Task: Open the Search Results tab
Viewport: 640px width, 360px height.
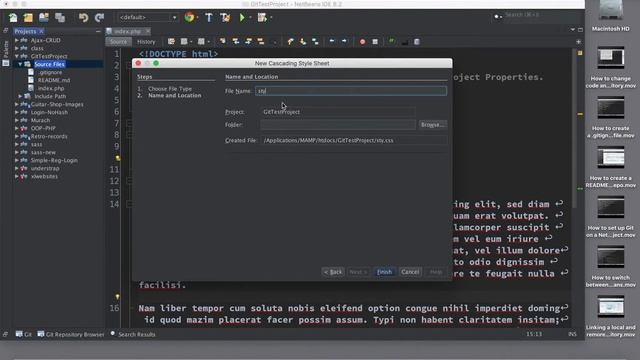Action: pos(133,334)
